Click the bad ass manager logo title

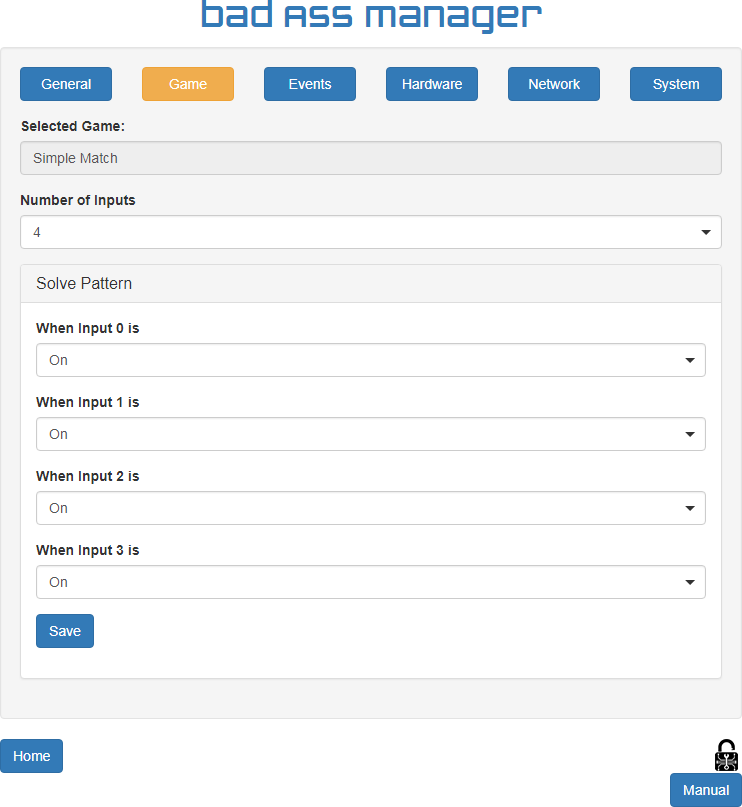click(371, 17)
